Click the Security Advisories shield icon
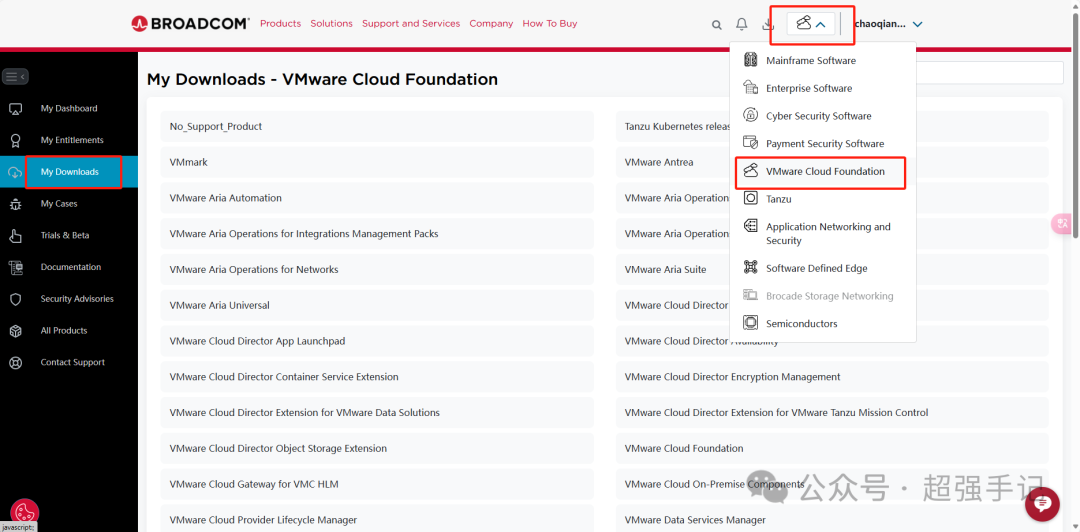The image size is (1080, 532). point(15,299)
